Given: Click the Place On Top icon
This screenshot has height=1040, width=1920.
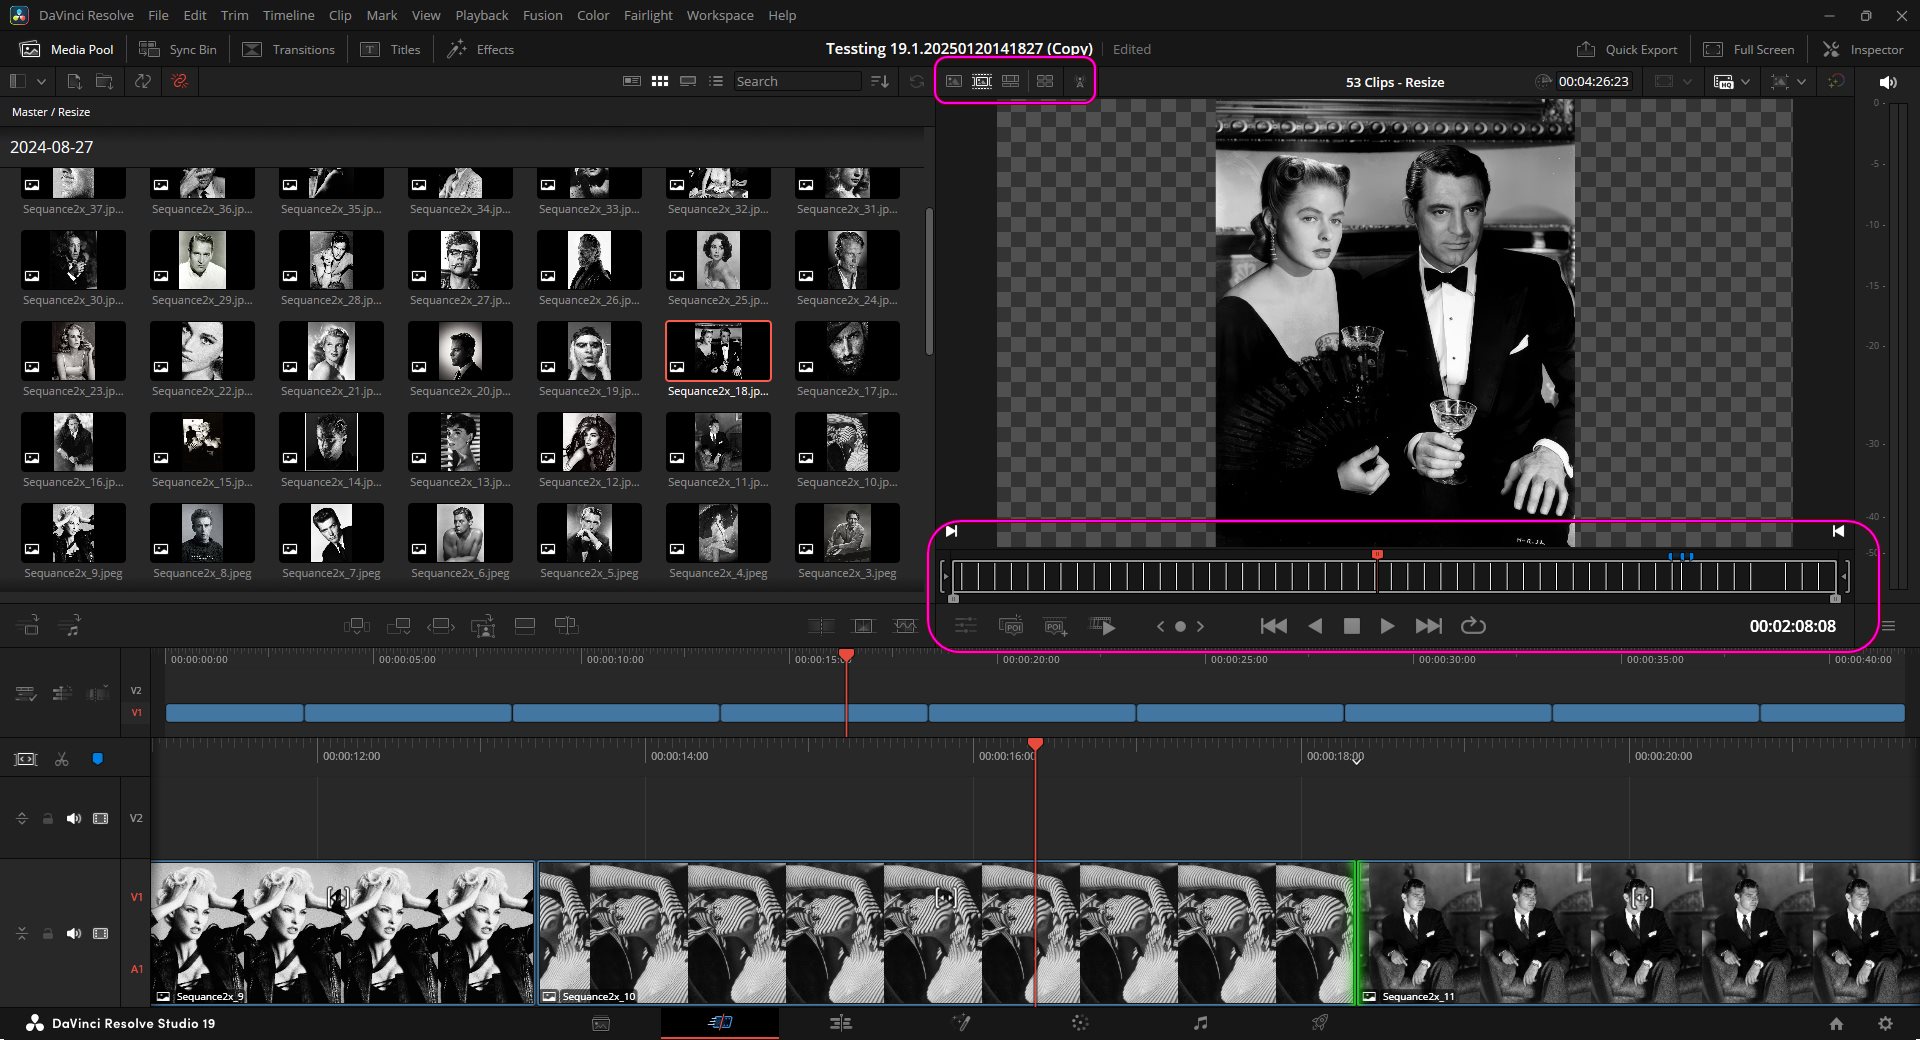Looking at the screenshot, I should pos(525,626).
